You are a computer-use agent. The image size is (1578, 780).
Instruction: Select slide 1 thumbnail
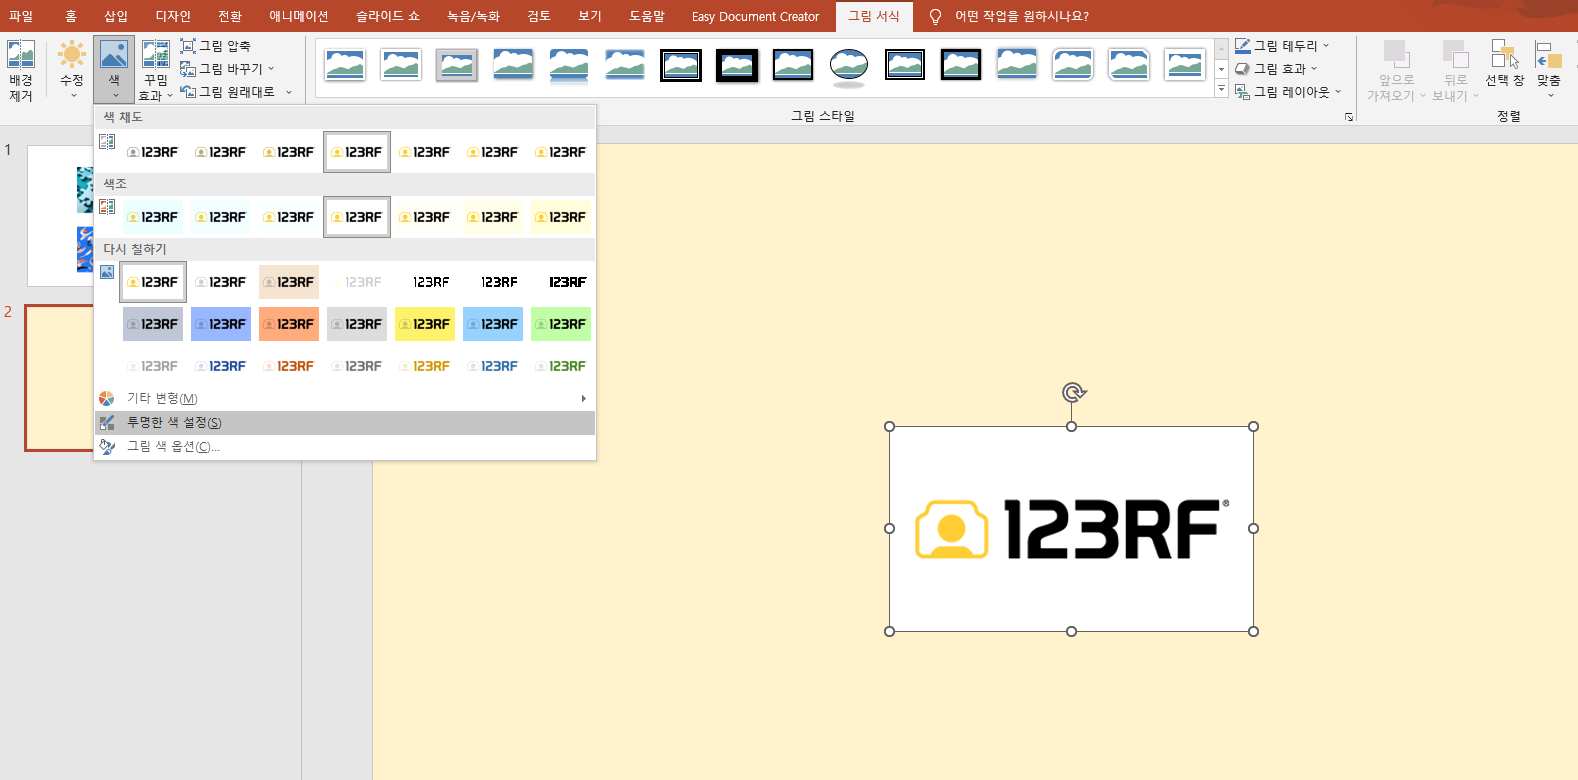click(x=61, y=216)
